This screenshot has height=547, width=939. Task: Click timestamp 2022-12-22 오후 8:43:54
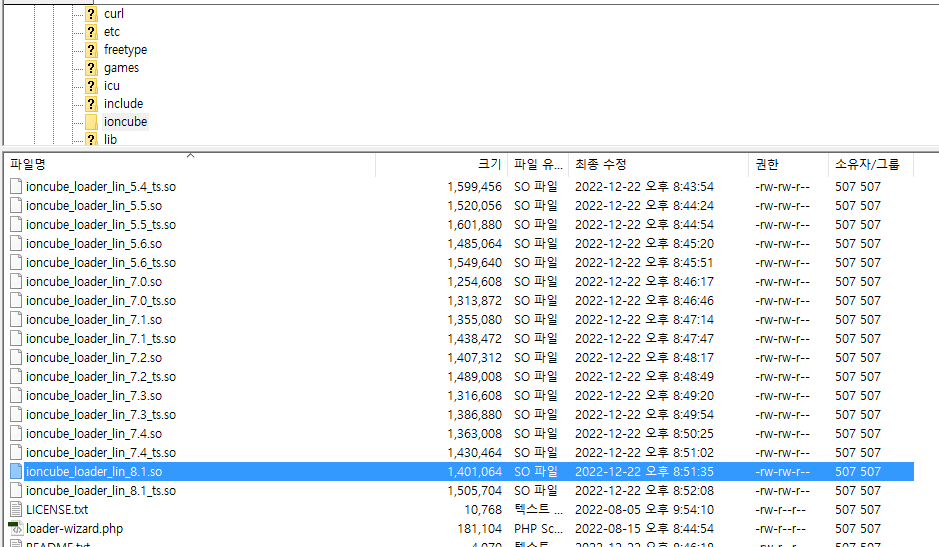(x=644, y=187)
